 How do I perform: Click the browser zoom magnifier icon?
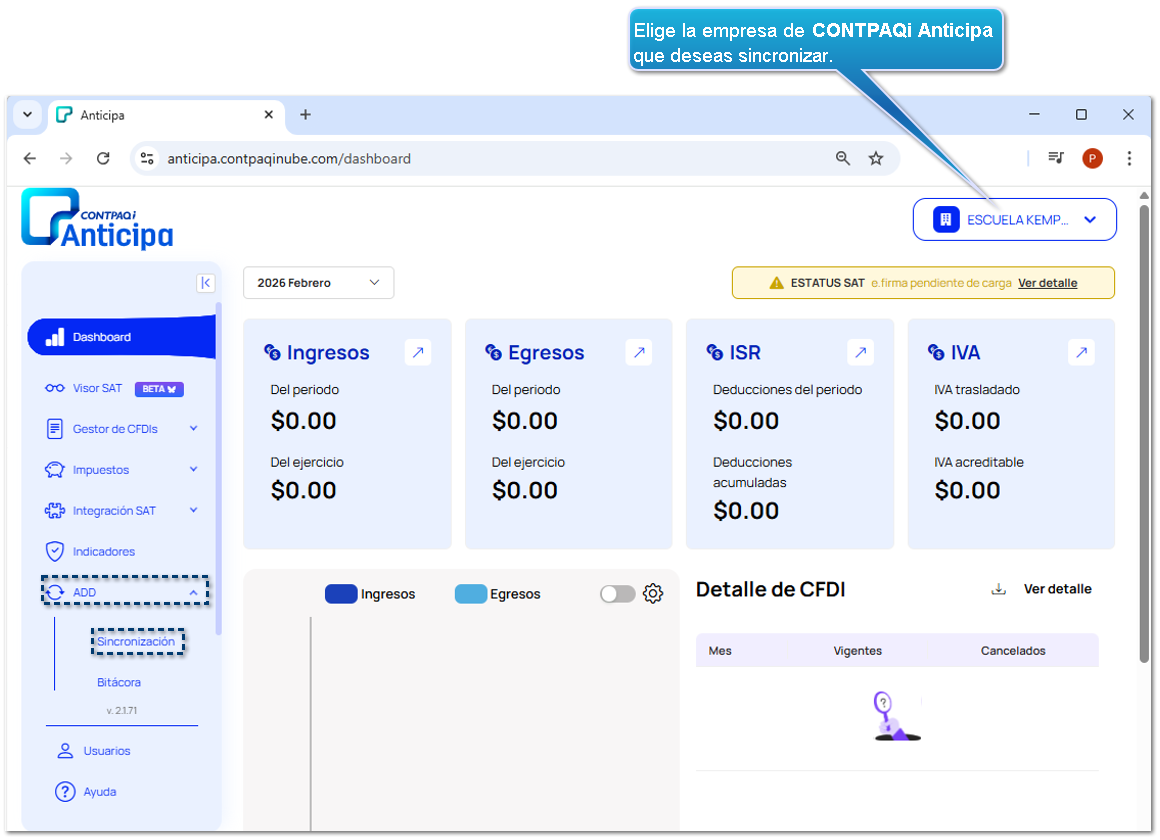843,158
